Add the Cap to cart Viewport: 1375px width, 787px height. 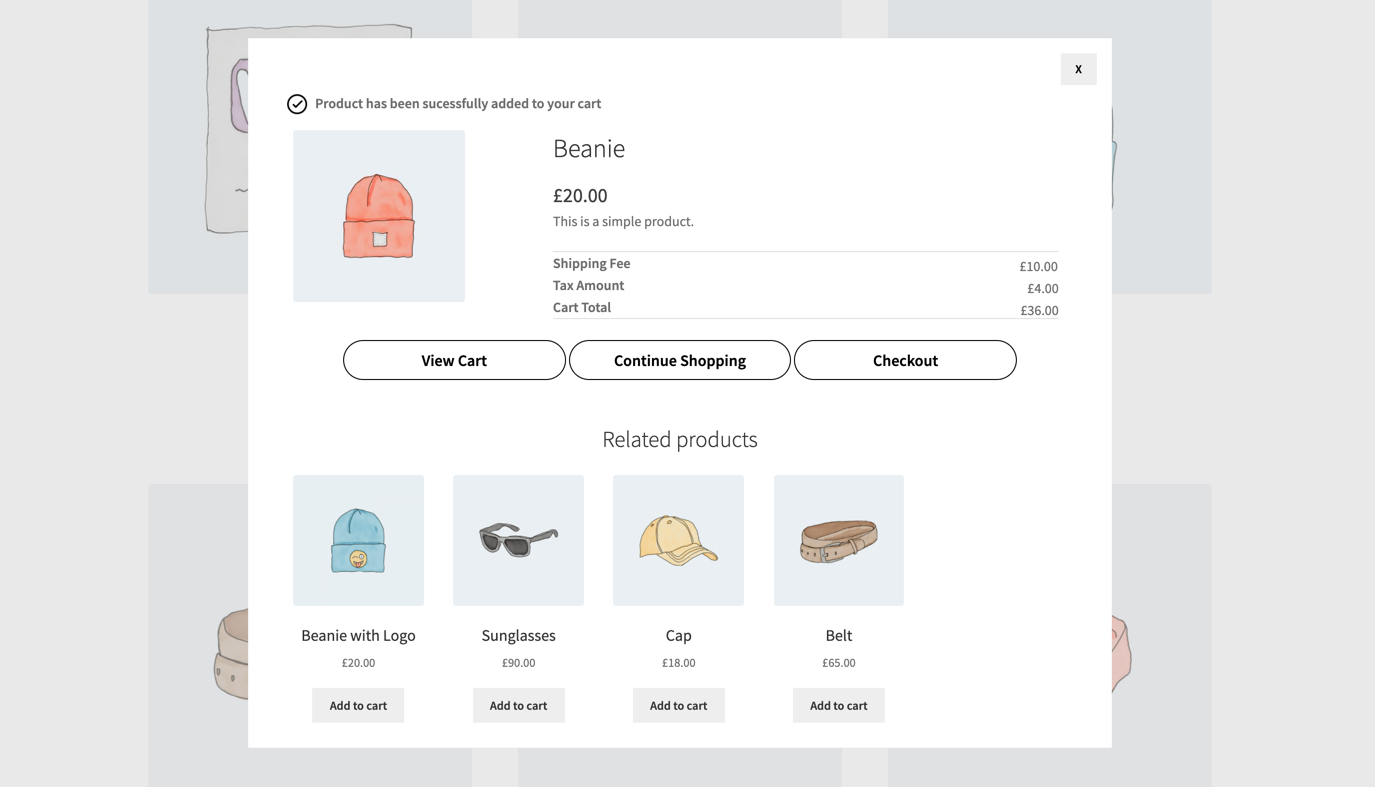tap(678, 705)
